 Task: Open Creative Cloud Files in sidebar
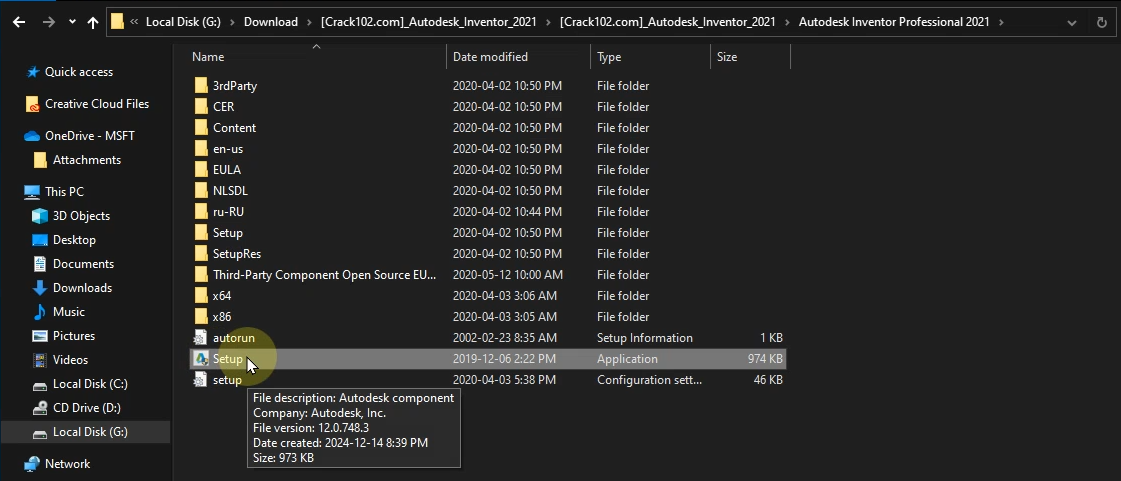96,104
